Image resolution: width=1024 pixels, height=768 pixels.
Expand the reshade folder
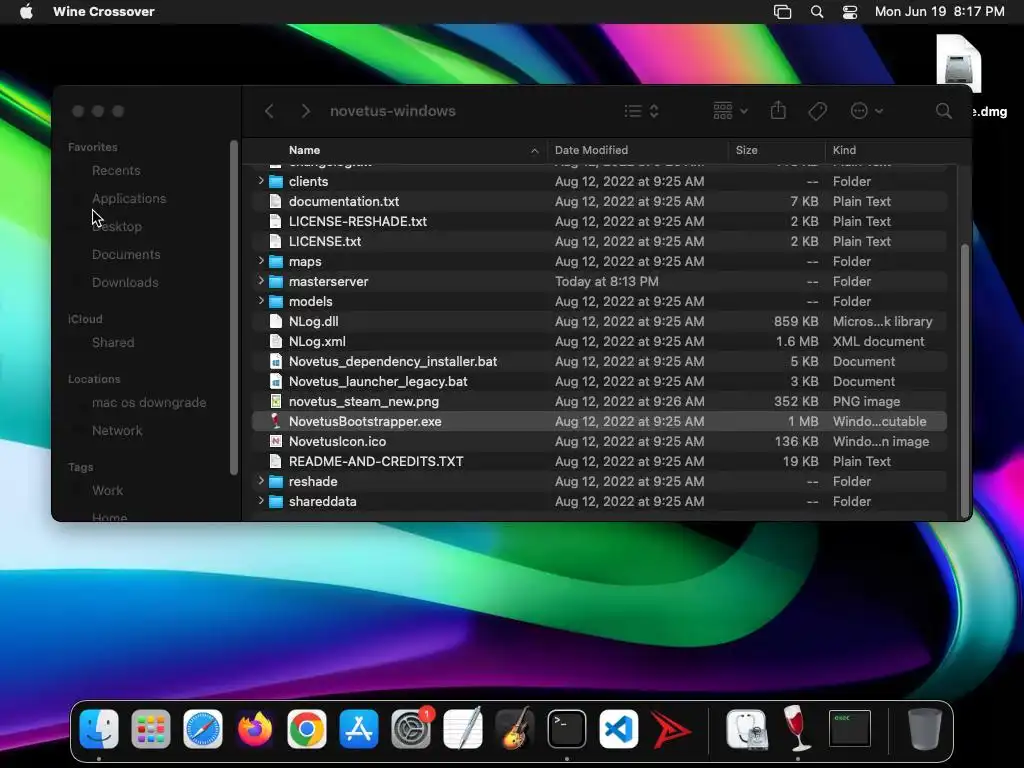[x=261, y=481]
